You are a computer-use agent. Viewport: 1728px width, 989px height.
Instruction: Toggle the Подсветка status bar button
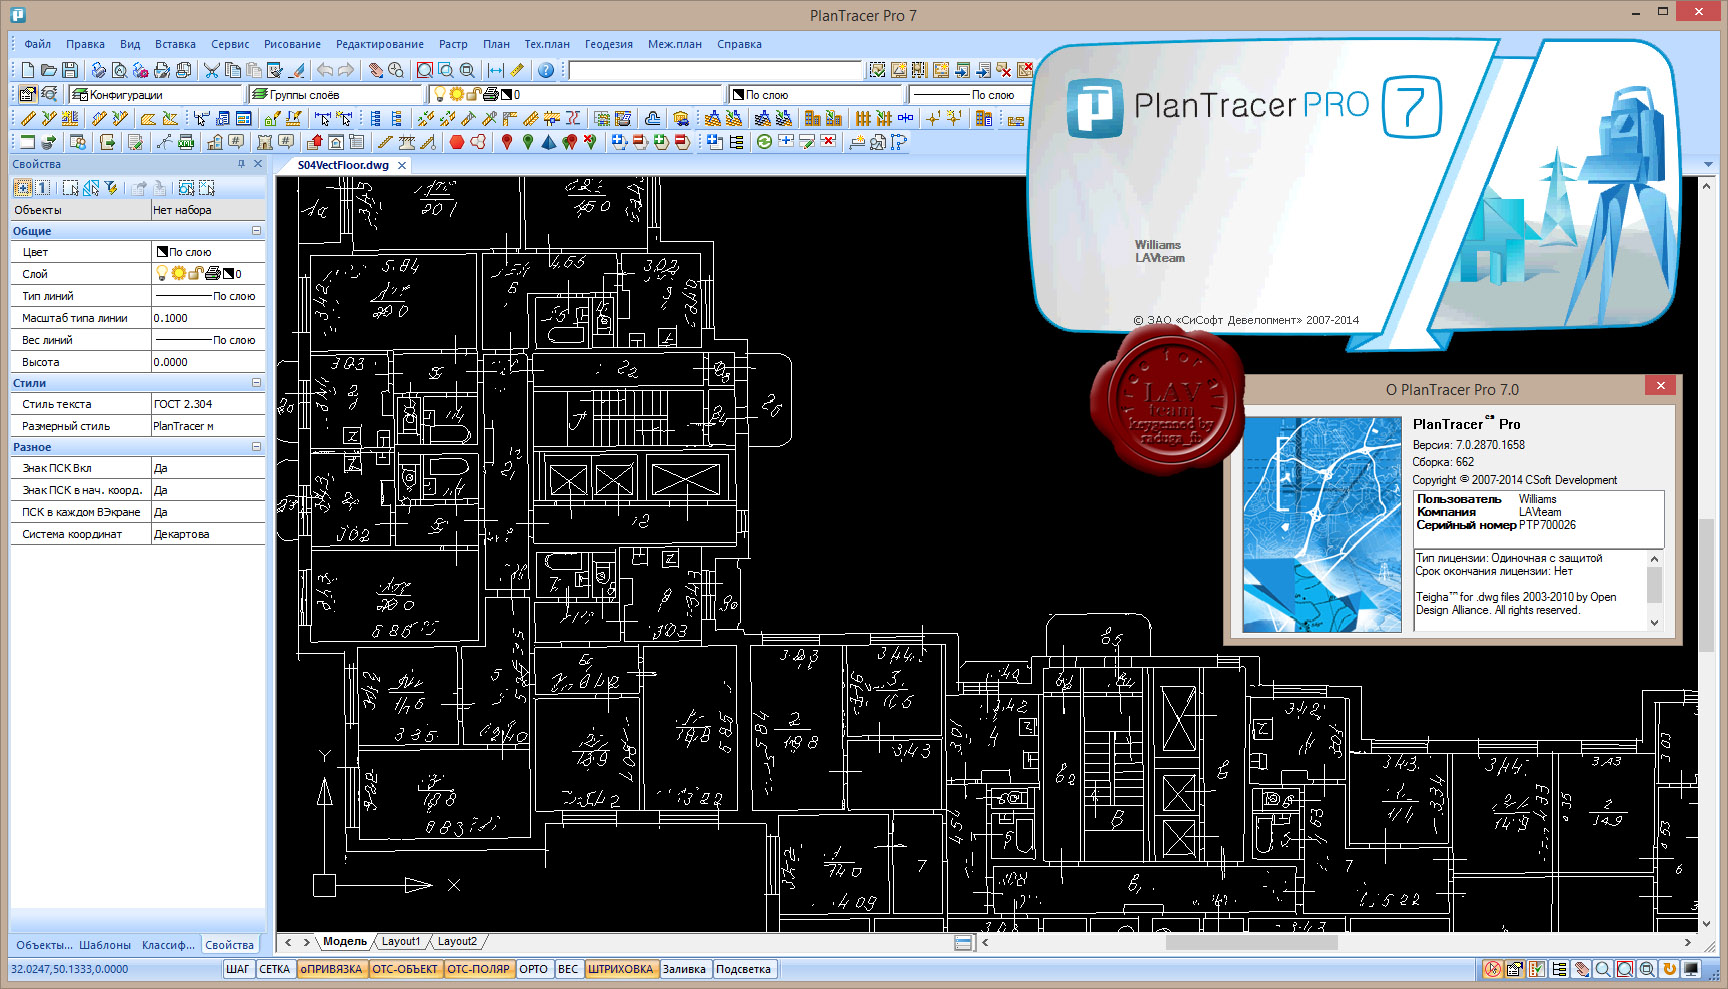point(743,969)
